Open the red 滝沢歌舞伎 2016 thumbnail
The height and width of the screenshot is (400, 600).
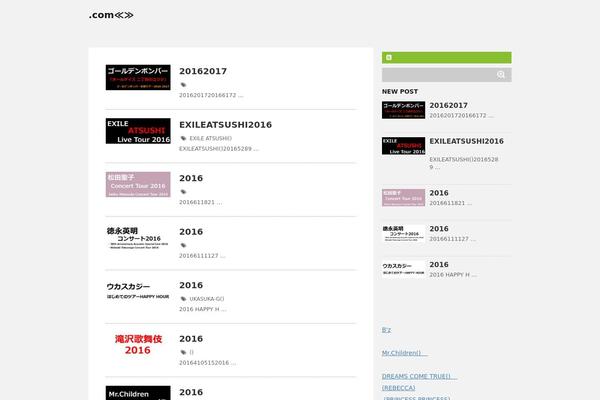[x=138, y=345]
